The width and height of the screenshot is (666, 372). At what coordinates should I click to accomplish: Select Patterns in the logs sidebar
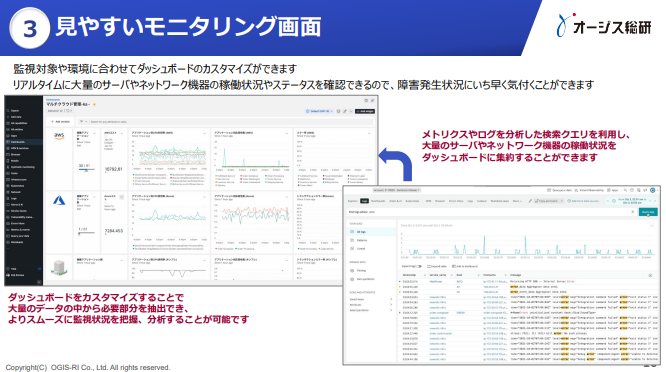coord(361,240)
